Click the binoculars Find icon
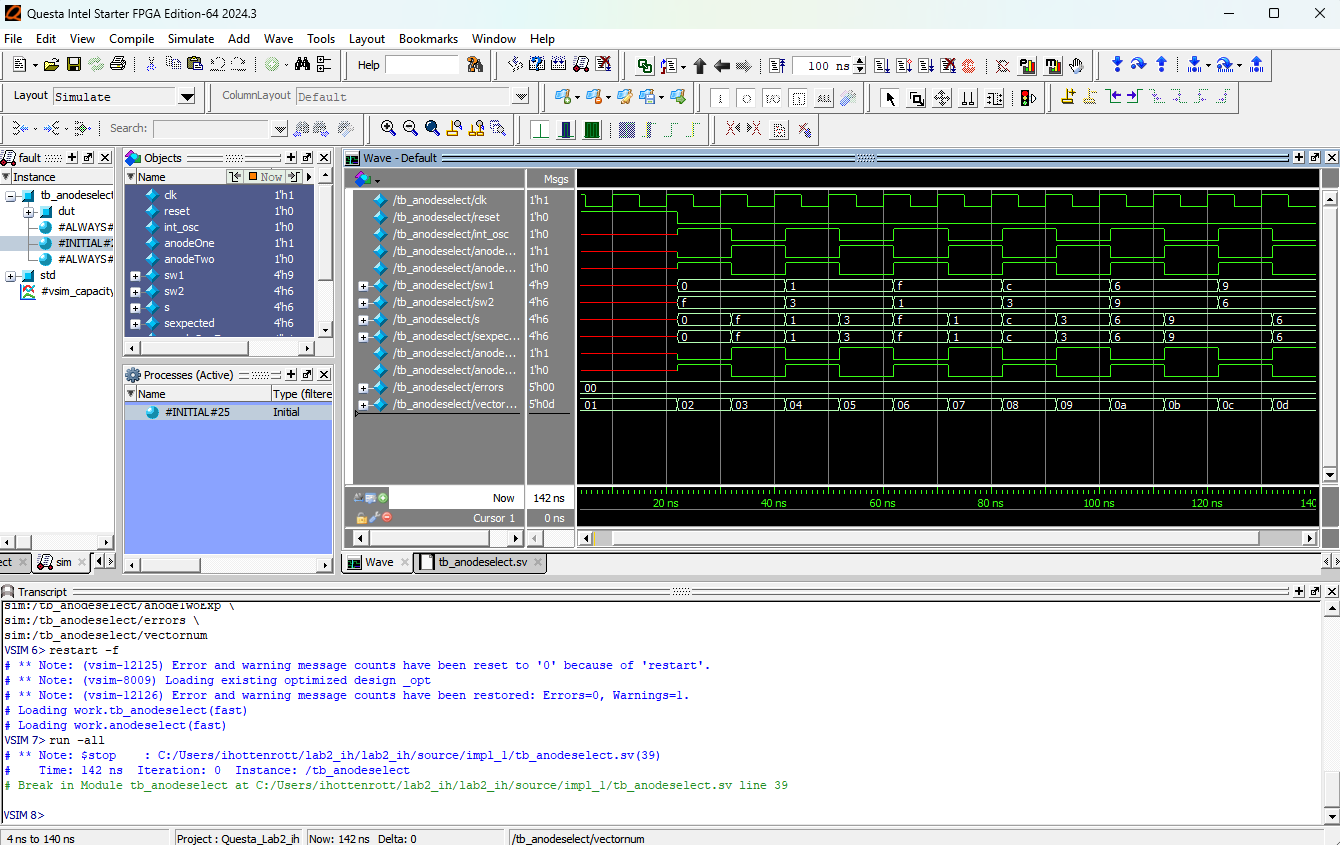 point(302,65)
